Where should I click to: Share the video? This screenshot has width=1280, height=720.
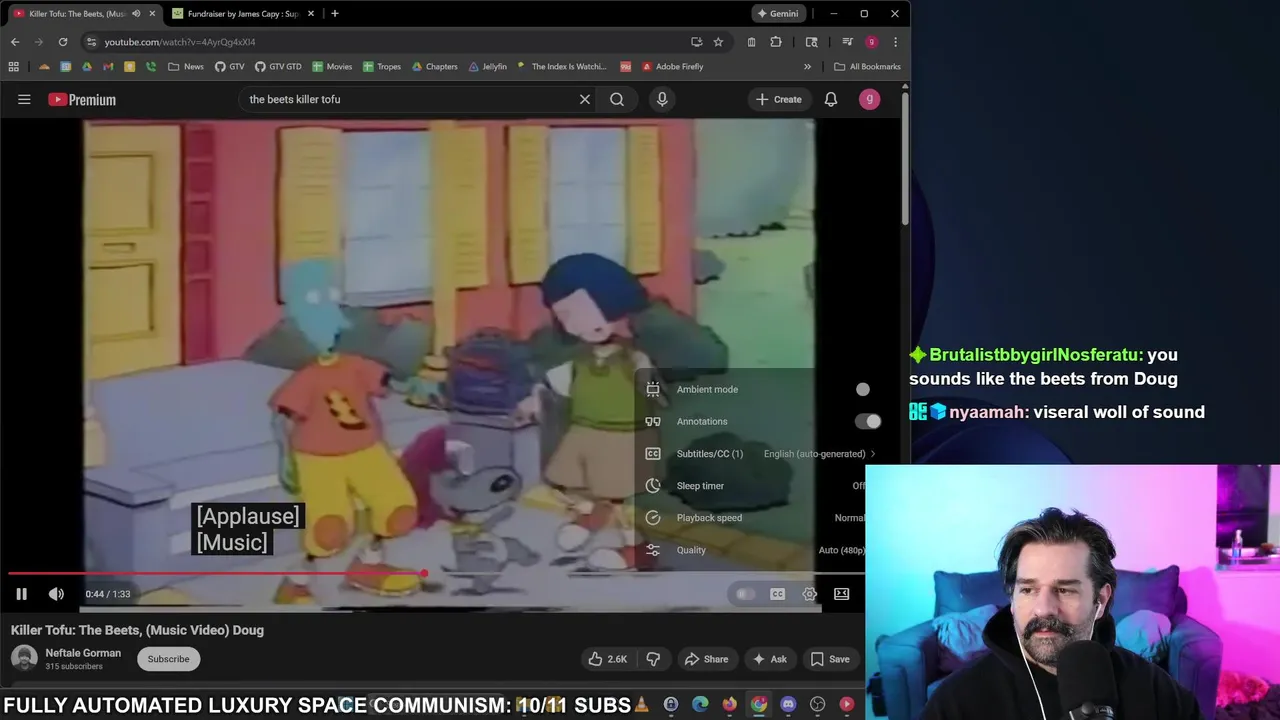(706, 659)
